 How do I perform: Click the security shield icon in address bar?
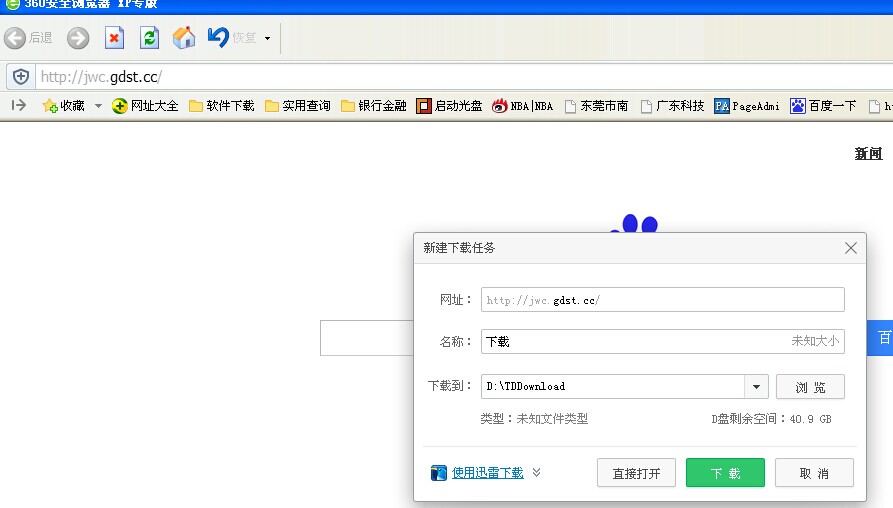[x=20, y=77]
